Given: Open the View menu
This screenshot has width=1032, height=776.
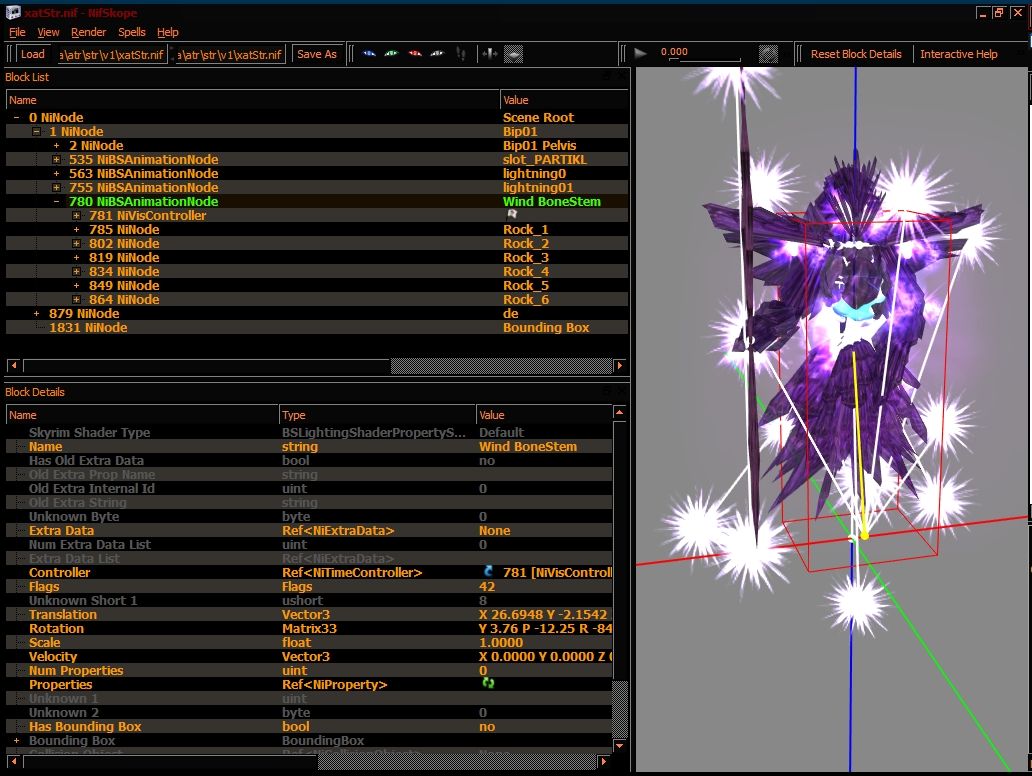Looking at the screenshot, I should coord(48,32).
